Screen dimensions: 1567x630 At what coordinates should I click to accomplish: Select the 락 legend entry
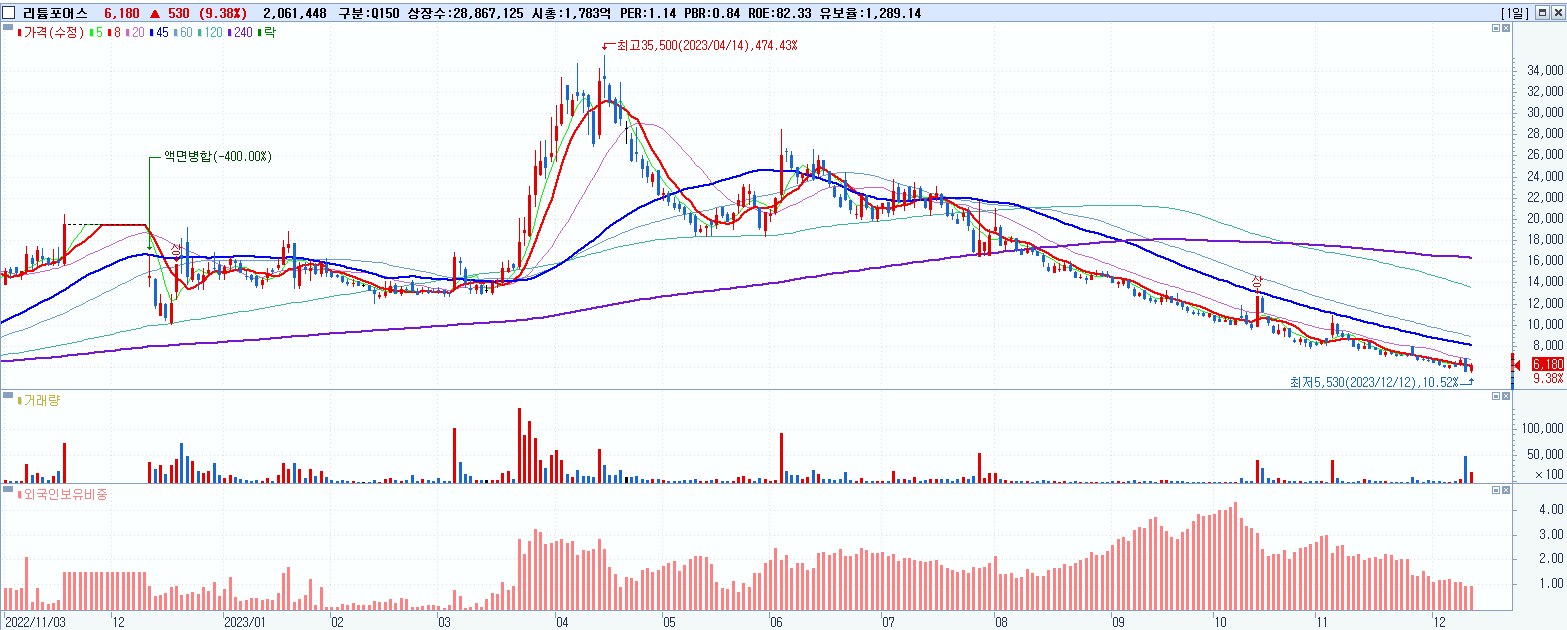267,33
